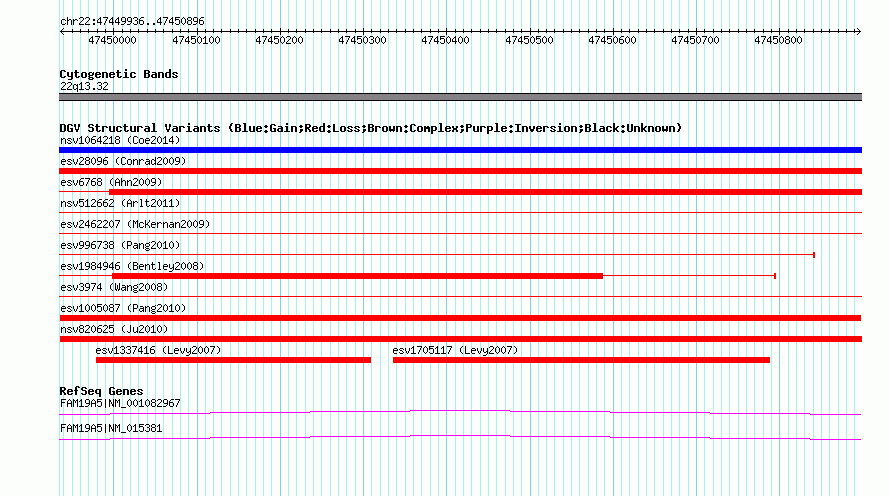Select the esv6768 (Ahn2009) variant label

(111, 182)
